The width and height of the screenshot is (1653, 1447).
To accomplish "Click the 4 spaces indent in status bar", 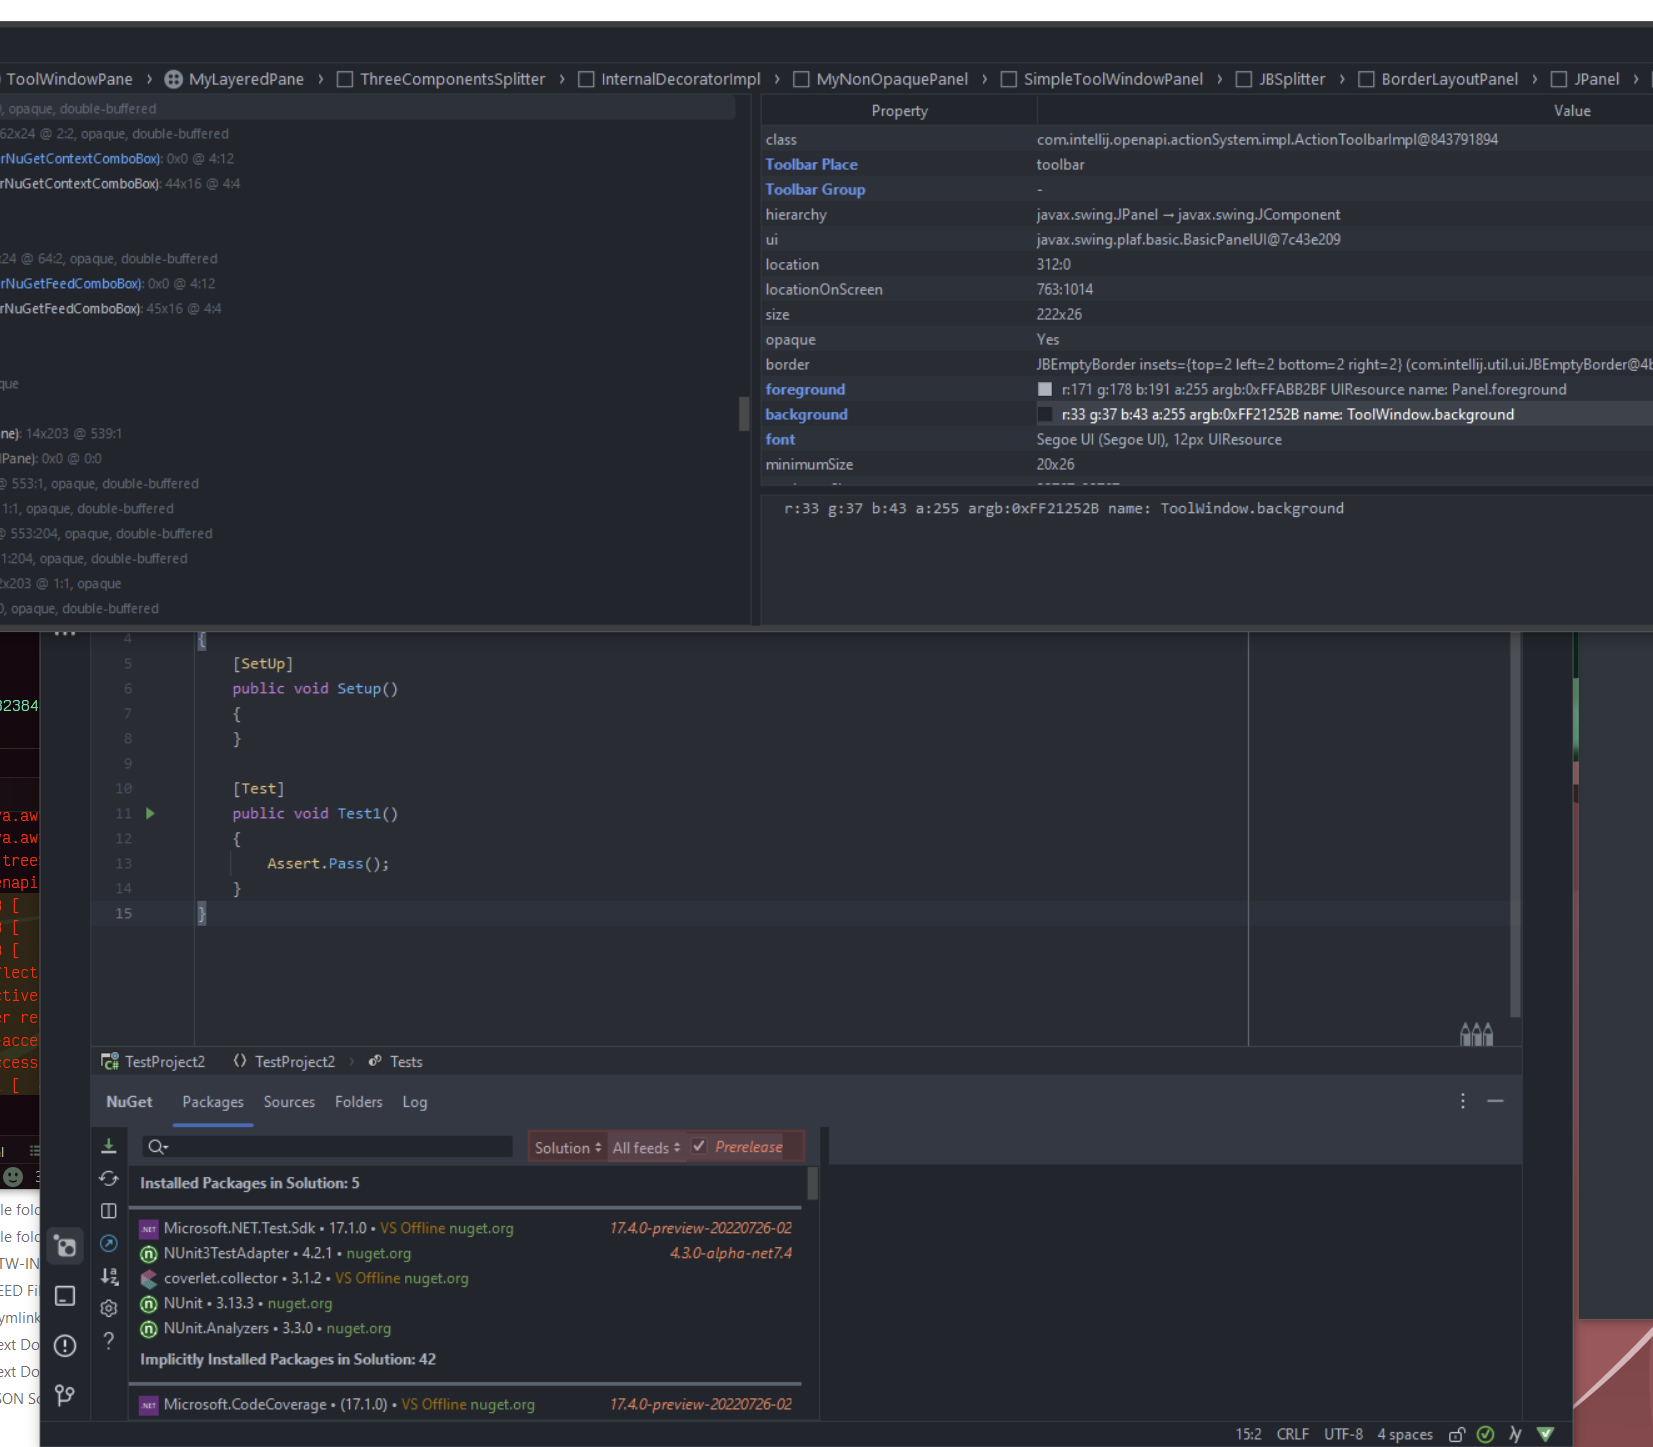I will point(1405,1434).
